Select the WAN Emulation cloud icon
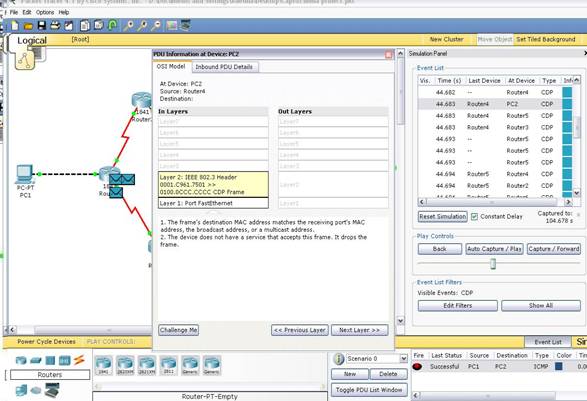This screenshot has height=401, width=587. (36, 391)
